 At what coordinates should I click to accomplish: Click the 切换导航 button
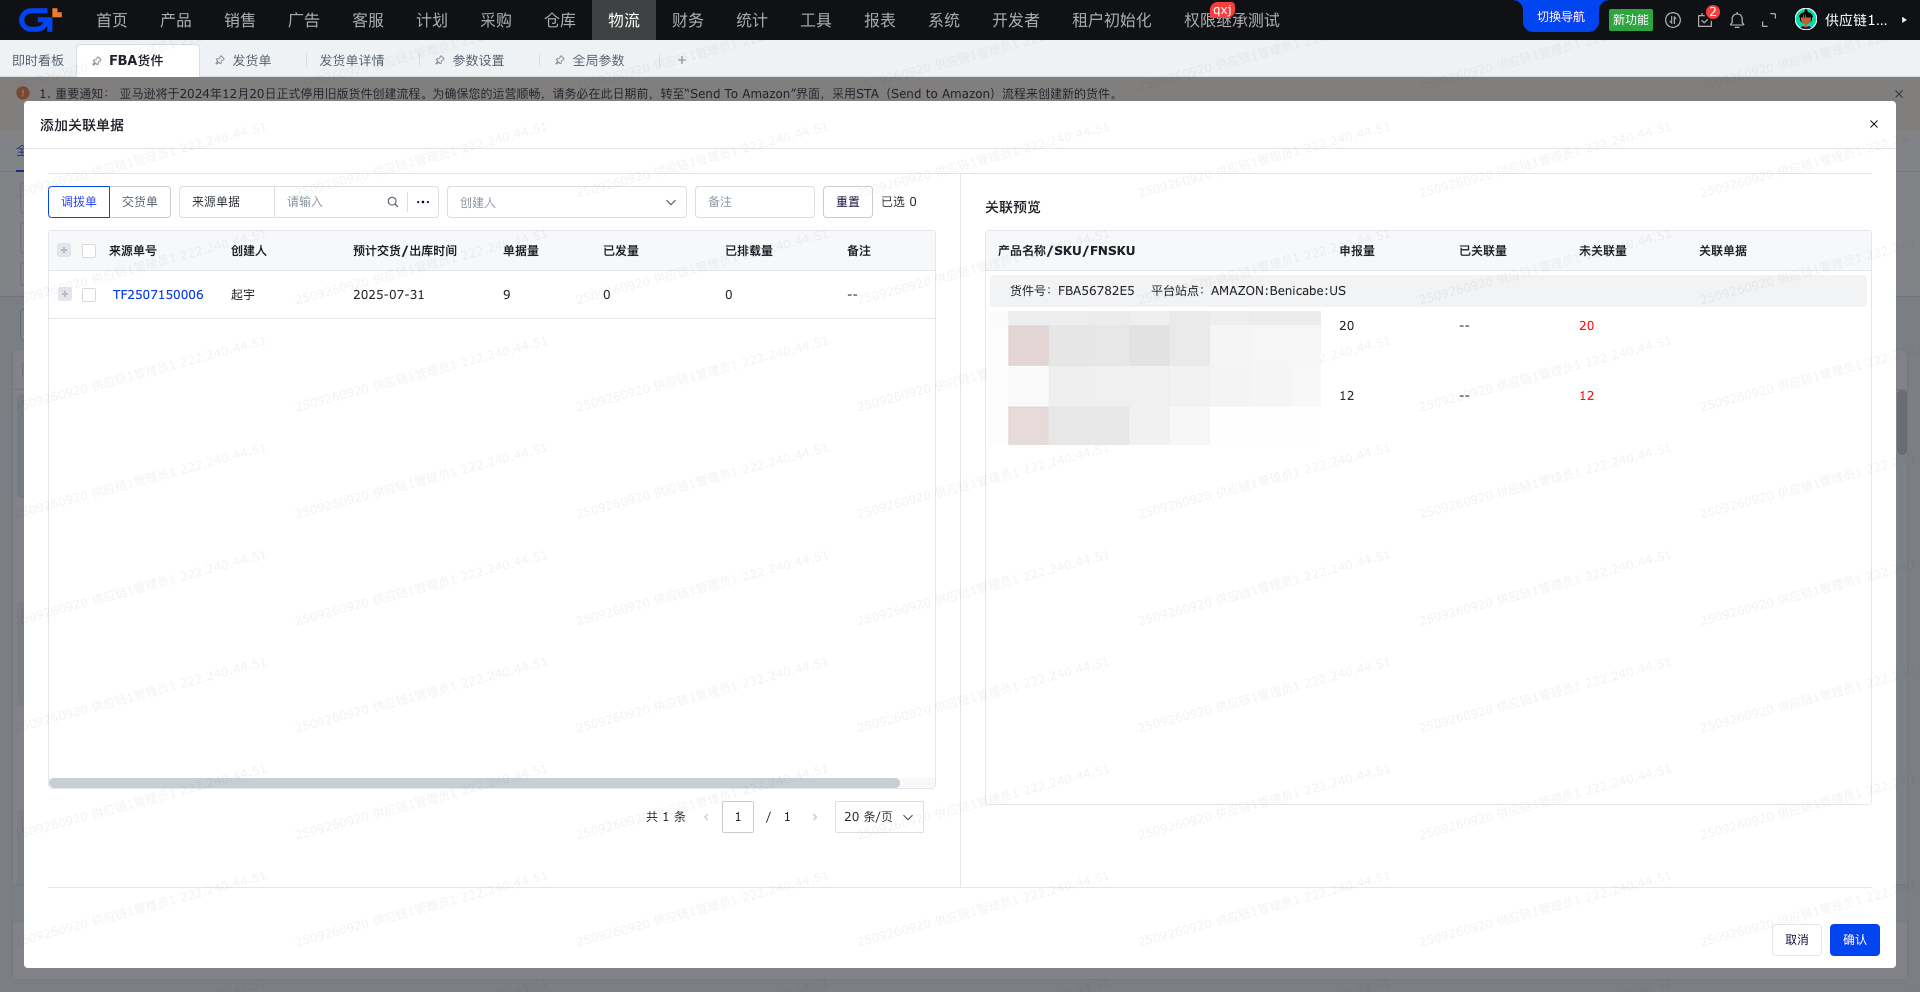[1561, 17]
